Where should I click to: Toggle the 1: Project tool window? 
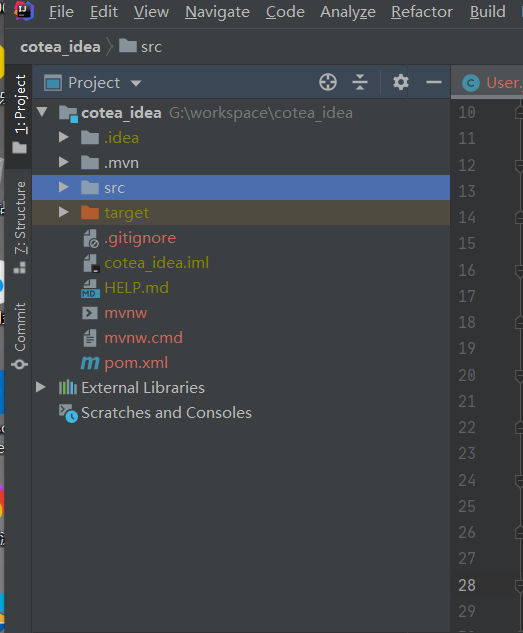[19, 114]
